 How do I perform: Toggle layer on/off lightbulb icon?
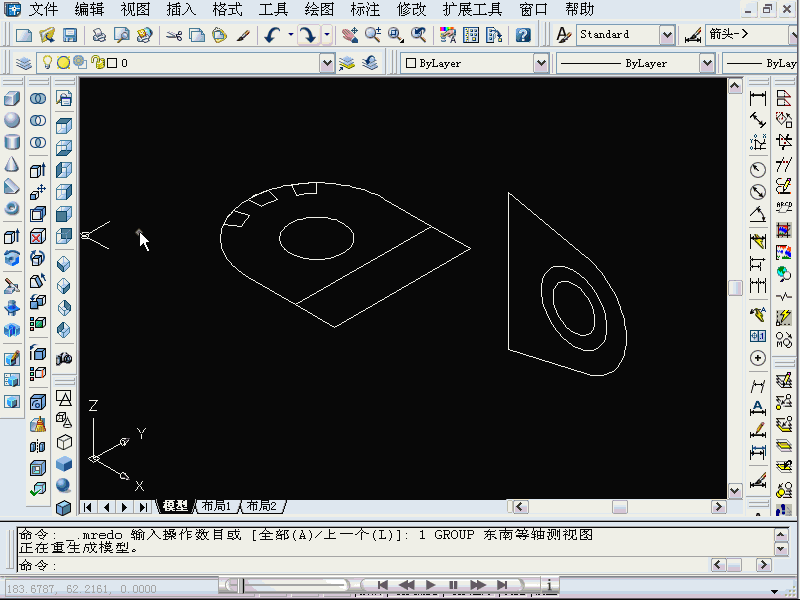47,63
